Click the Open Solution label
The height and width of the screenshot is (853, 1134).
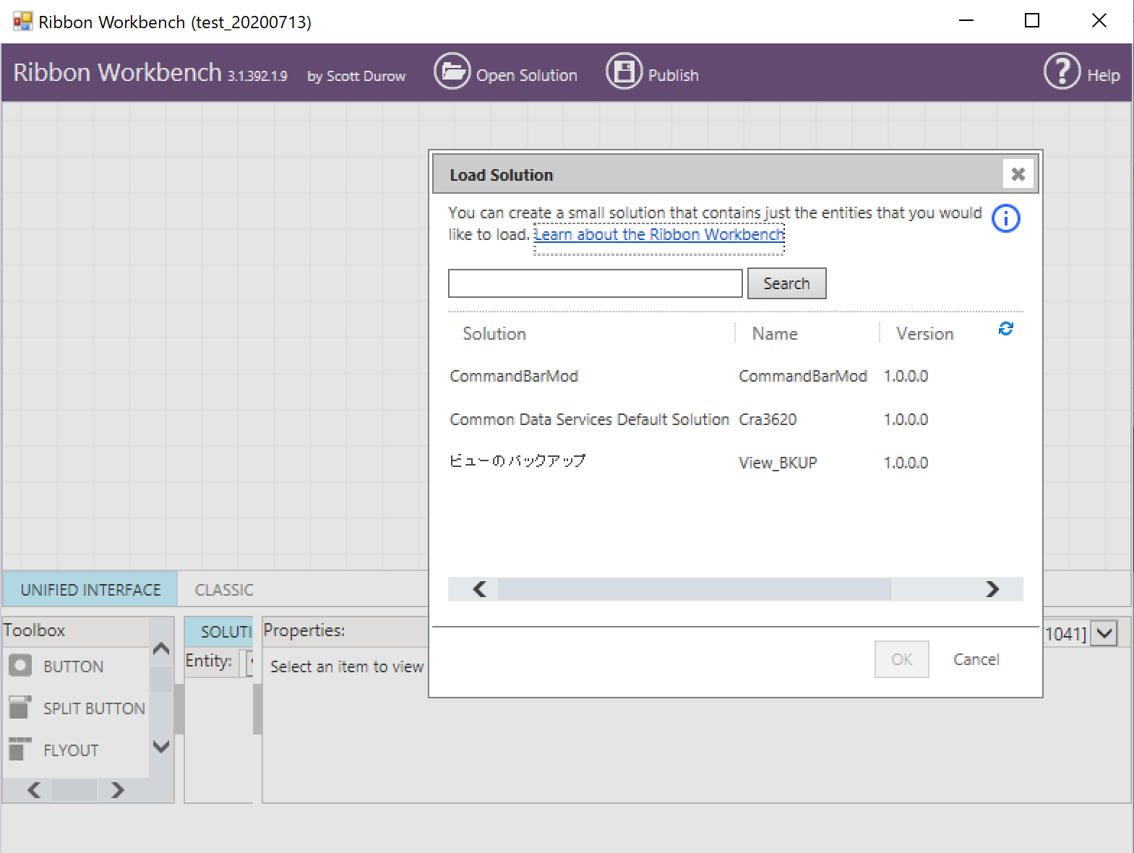pyautogui.click(x=526, y=75)
